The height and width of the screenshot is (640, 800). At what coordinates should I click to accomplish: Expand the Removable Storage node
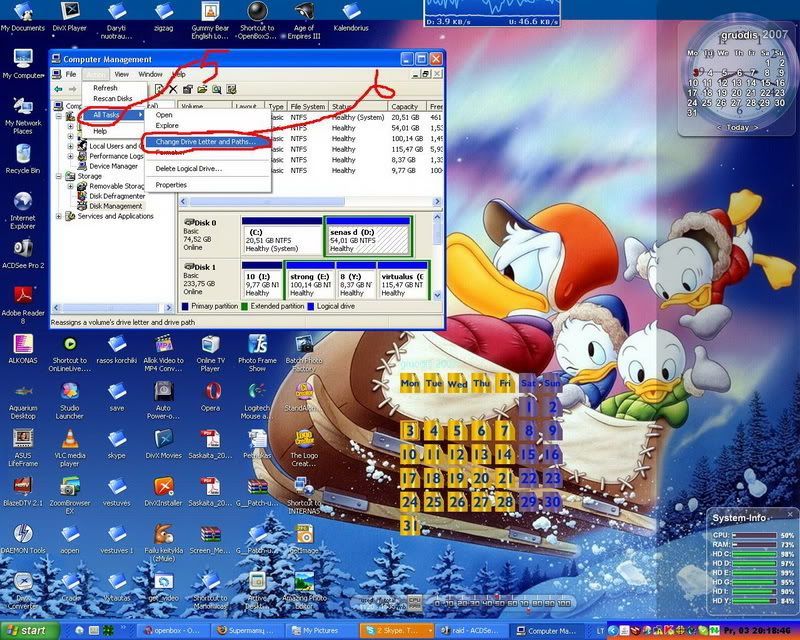coord(70,186)
